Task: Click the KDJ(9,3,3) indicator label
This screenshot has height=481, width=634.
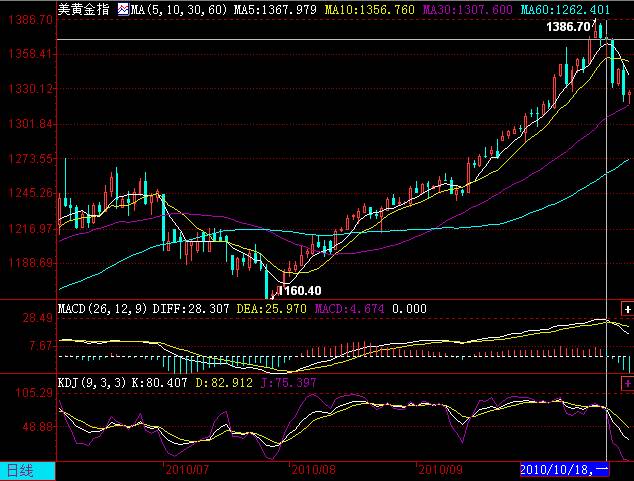Action: [x=92, y=382]
